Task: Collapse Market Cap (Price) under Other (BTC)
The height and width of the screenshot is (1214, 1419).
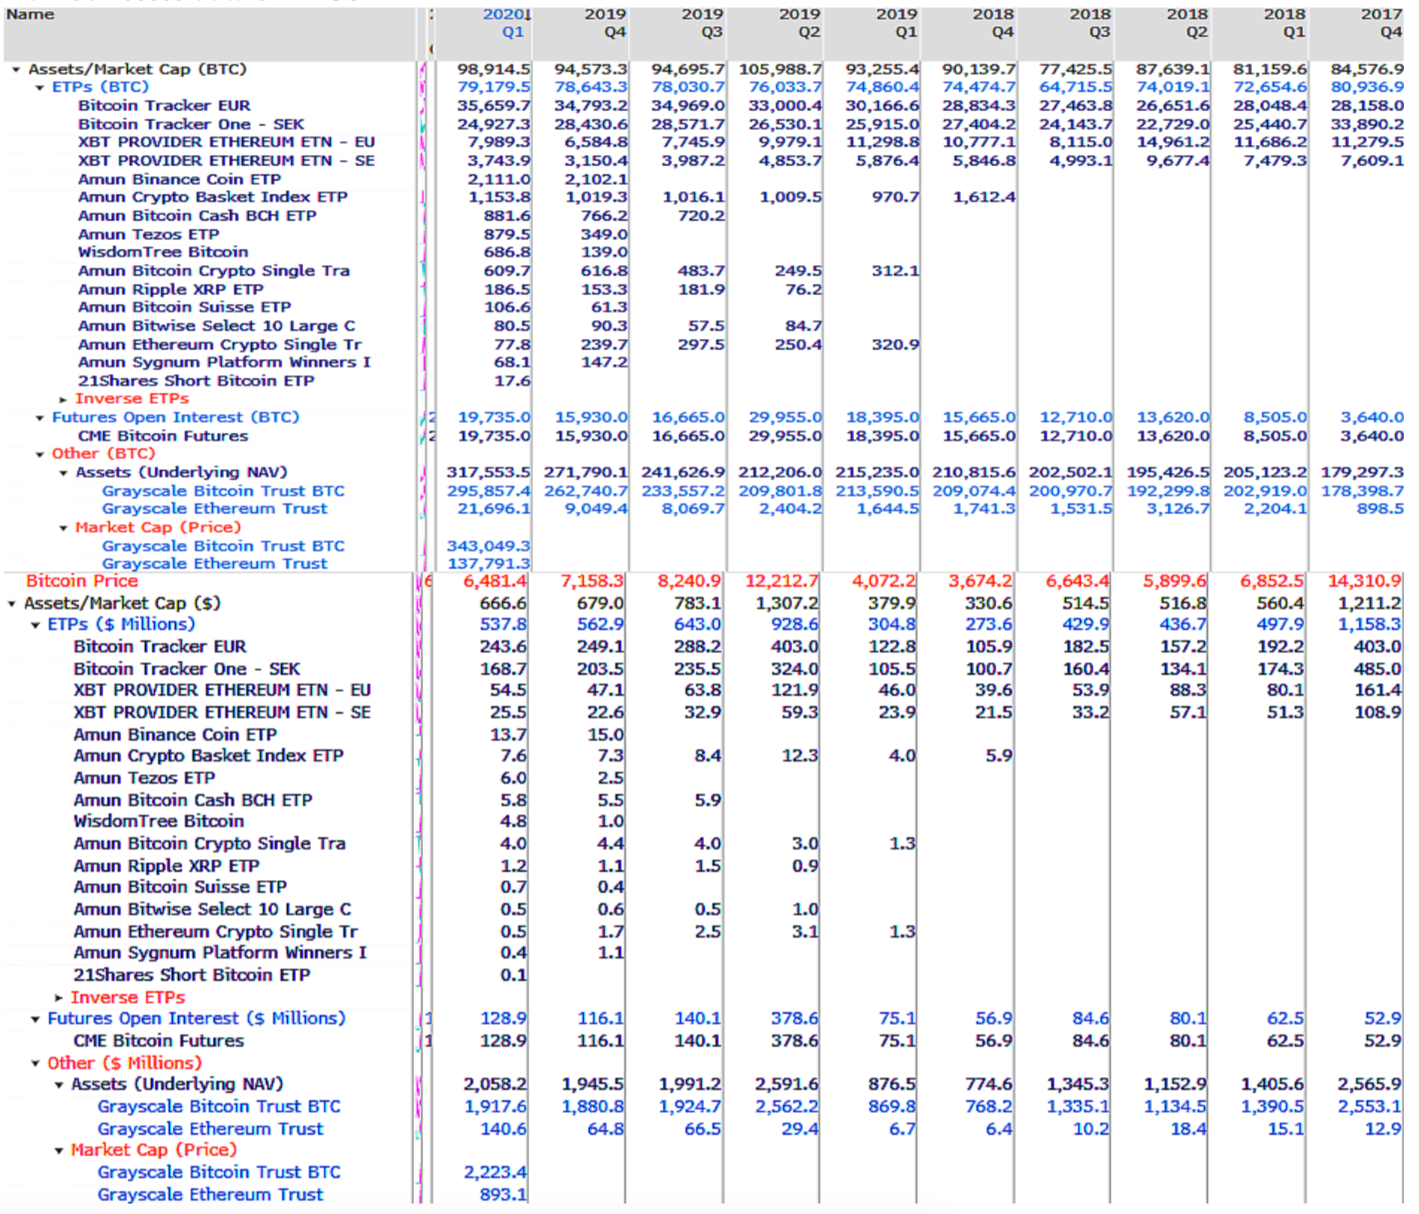Action: pyautogui.click(x=63, y=528)
